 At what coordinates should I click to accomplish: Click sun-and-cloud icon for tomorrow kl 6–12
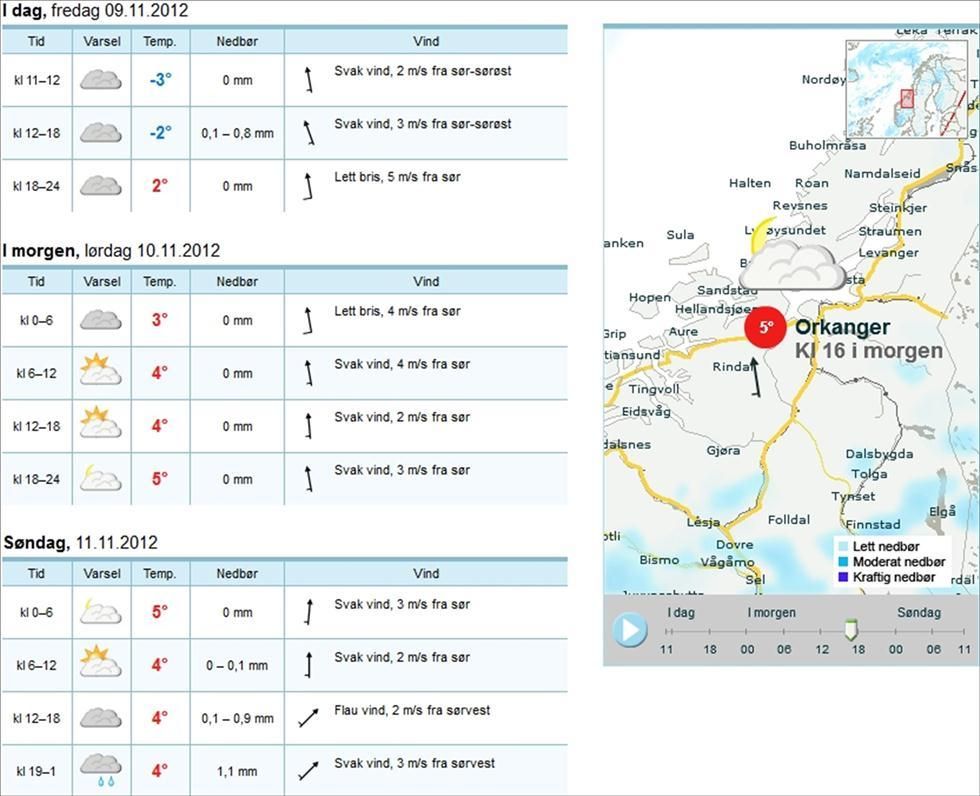[101, 373]
